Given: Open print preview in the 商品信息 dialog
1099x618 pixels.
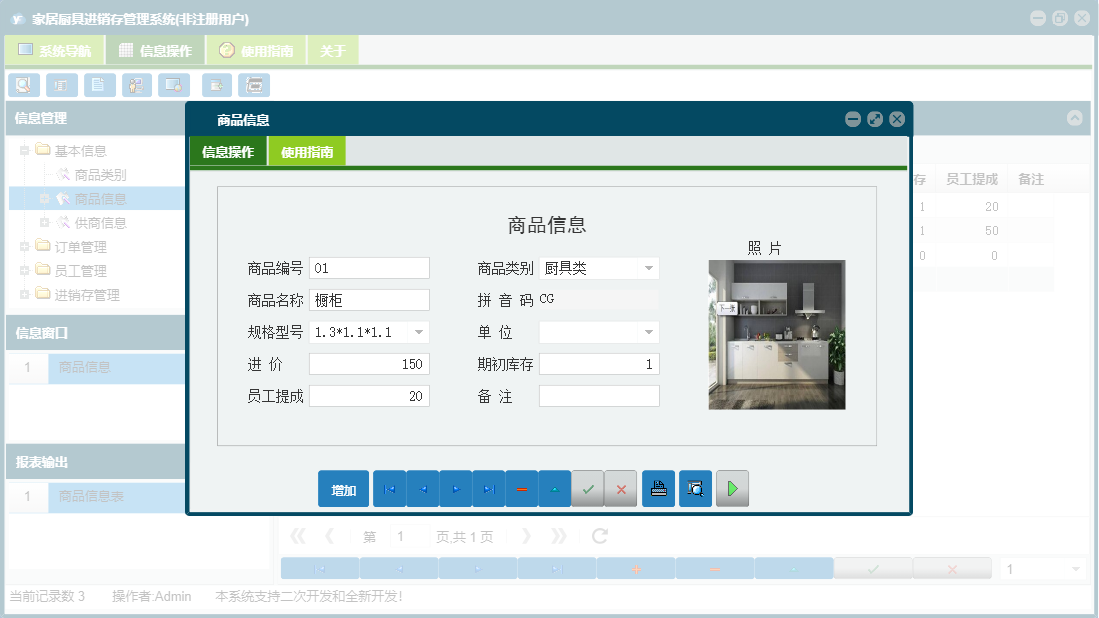Looking at the screenshot, I should pos(695,488).
